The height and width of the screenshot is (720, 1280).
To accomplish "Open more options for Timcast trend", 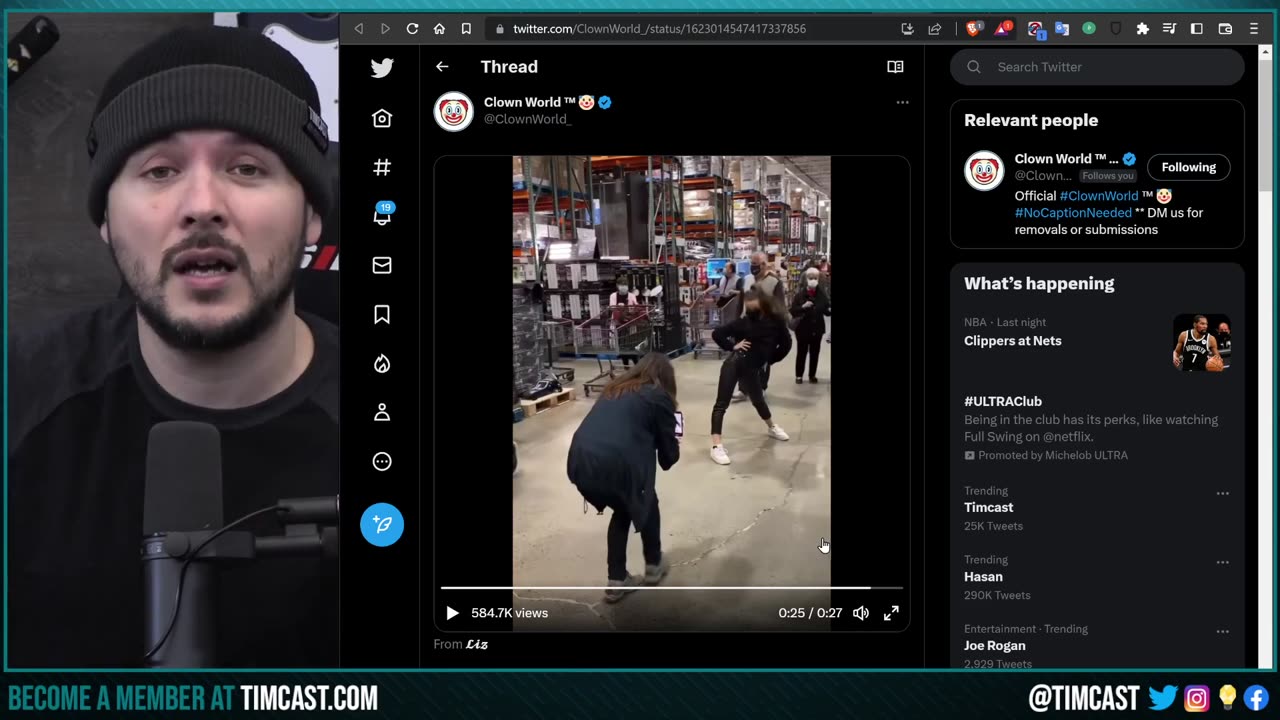I will coord(1222,493).
